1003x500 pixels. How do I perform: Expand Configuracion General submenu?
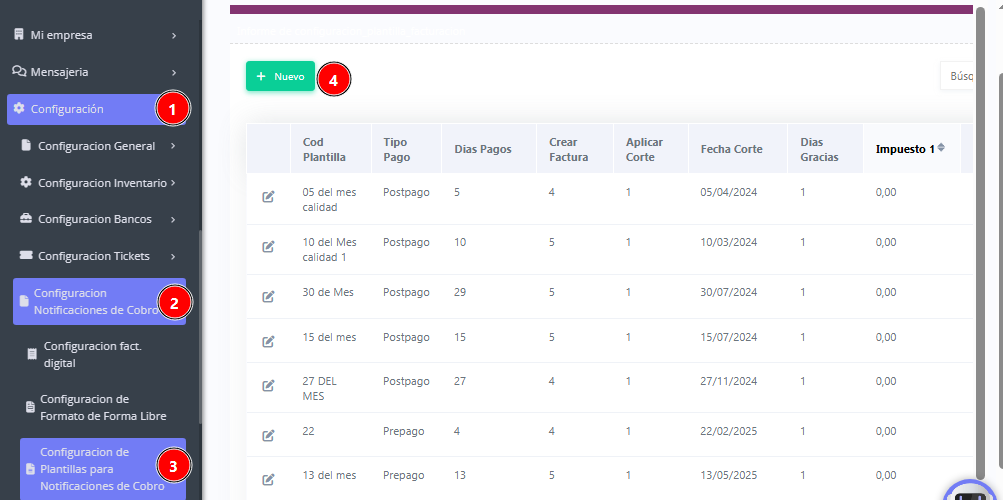(98, 146)
